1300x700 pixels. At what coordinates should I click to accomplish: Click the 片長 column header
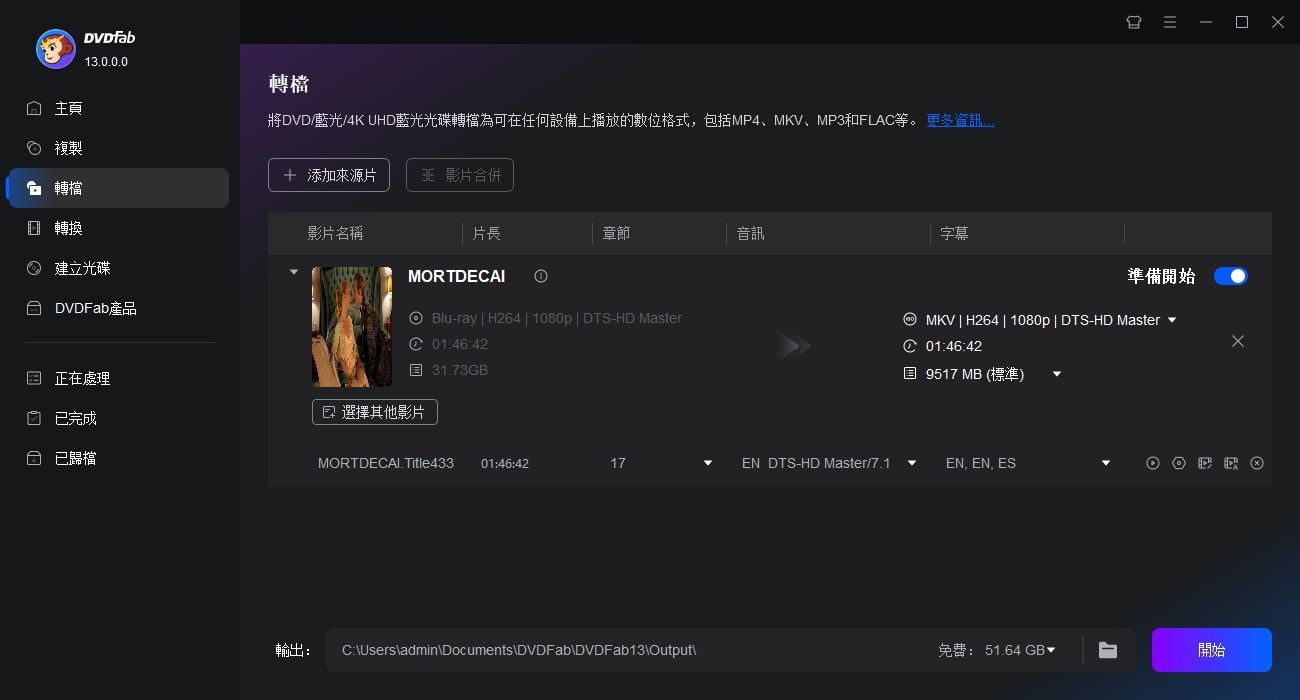click(x=486, y=233)
